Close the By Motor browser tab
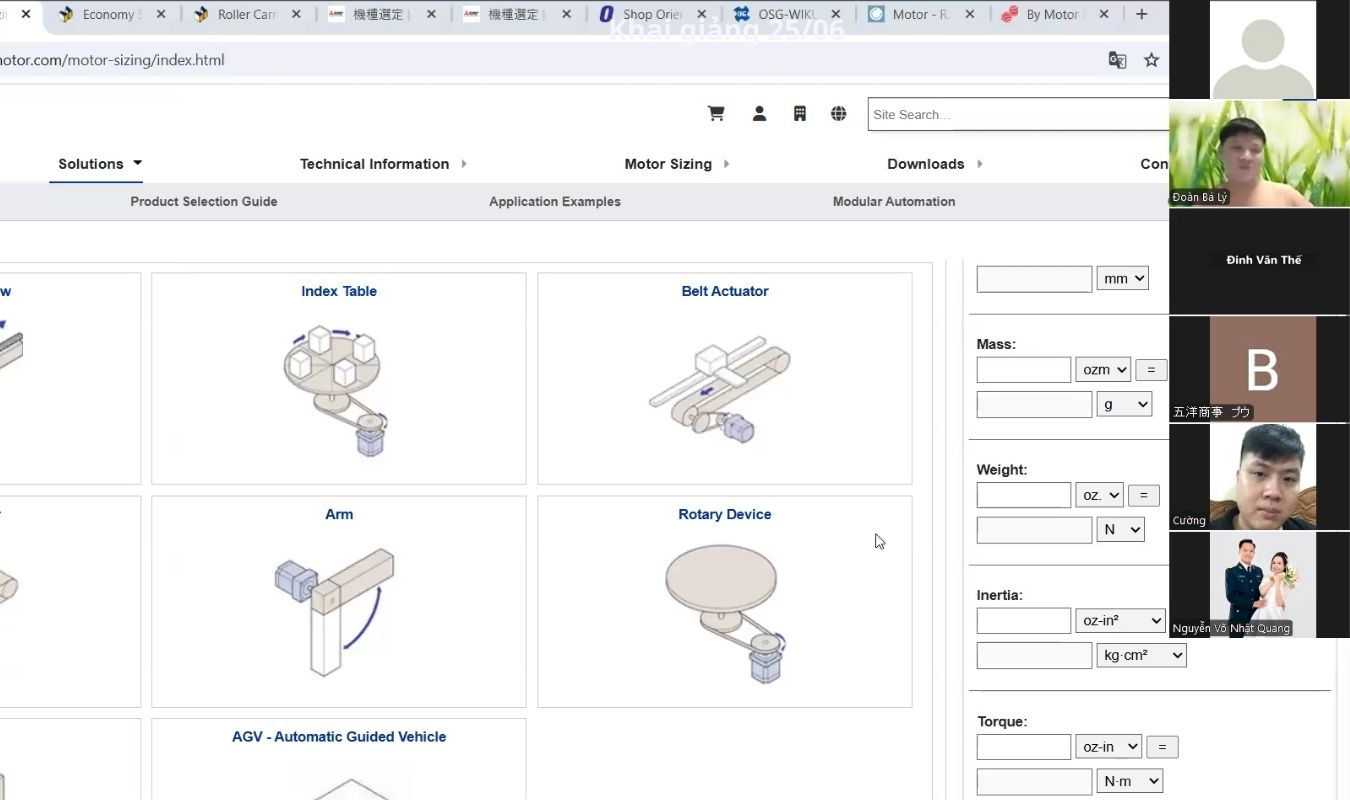1350x800 pixels. [x=1104, y=15]
